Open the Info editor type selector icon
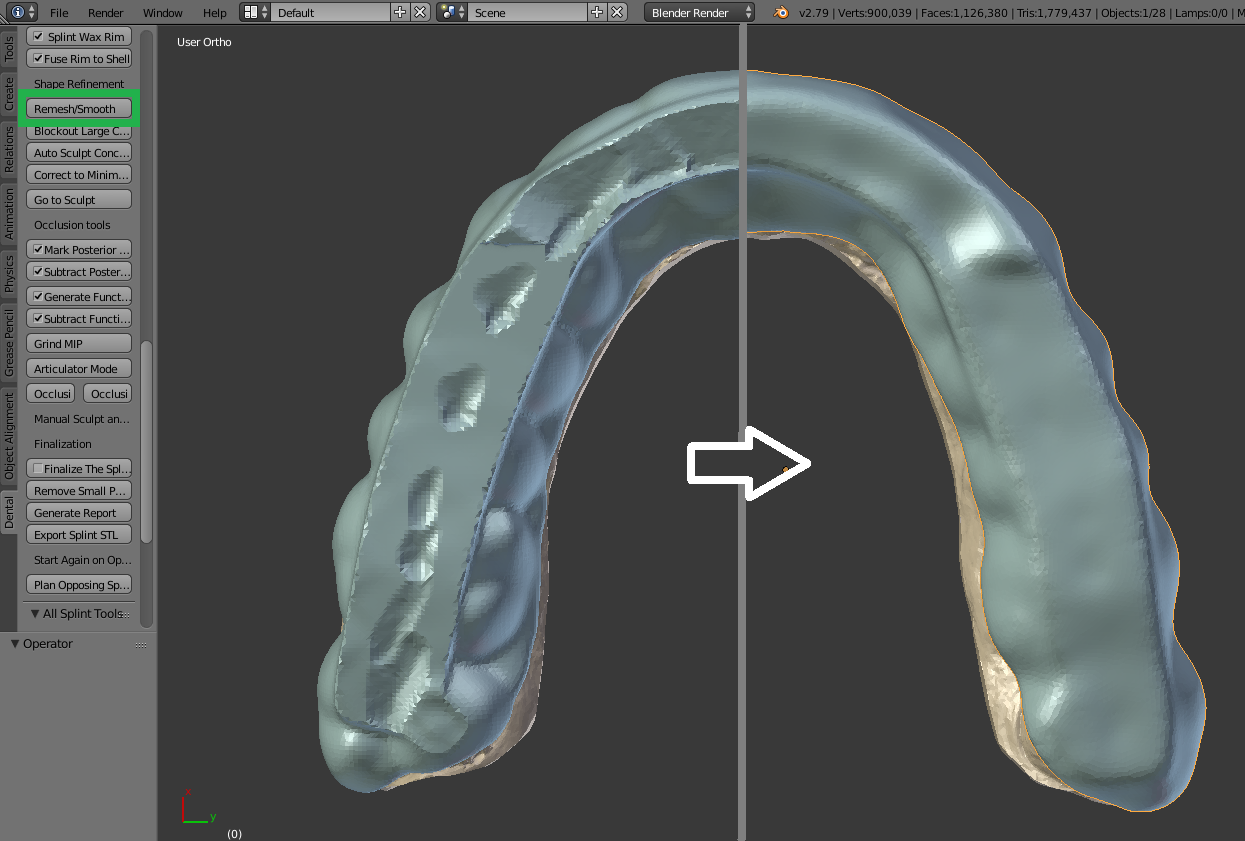 [24, 13]
